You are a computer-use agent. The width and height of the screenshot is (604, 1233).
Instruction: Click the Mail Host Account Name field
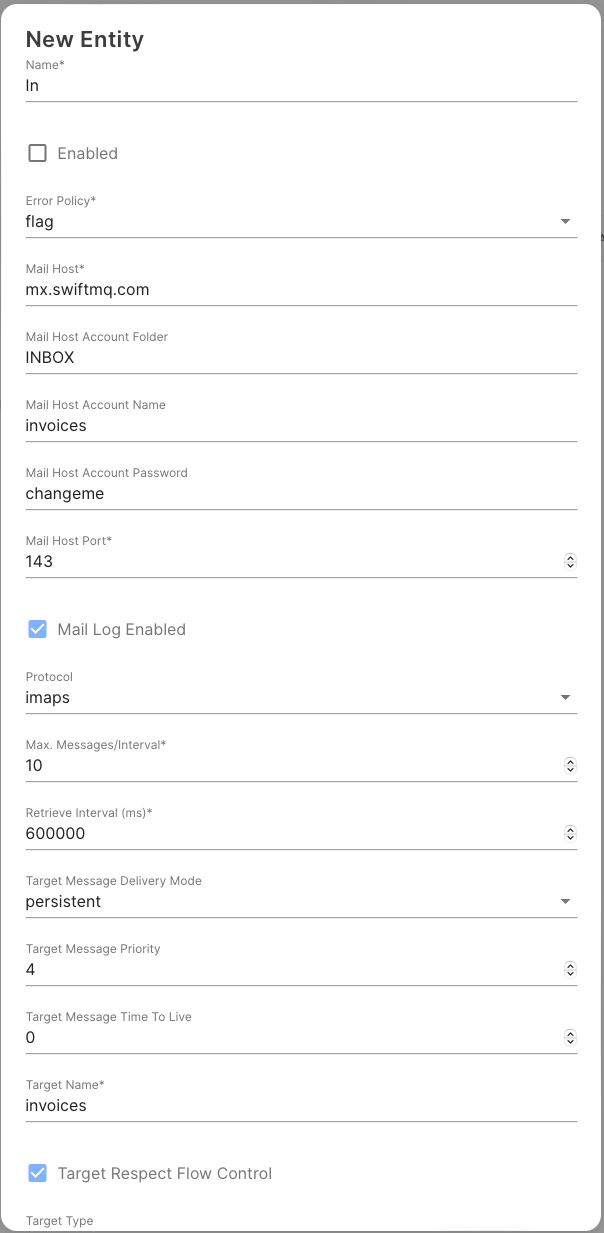300,426
